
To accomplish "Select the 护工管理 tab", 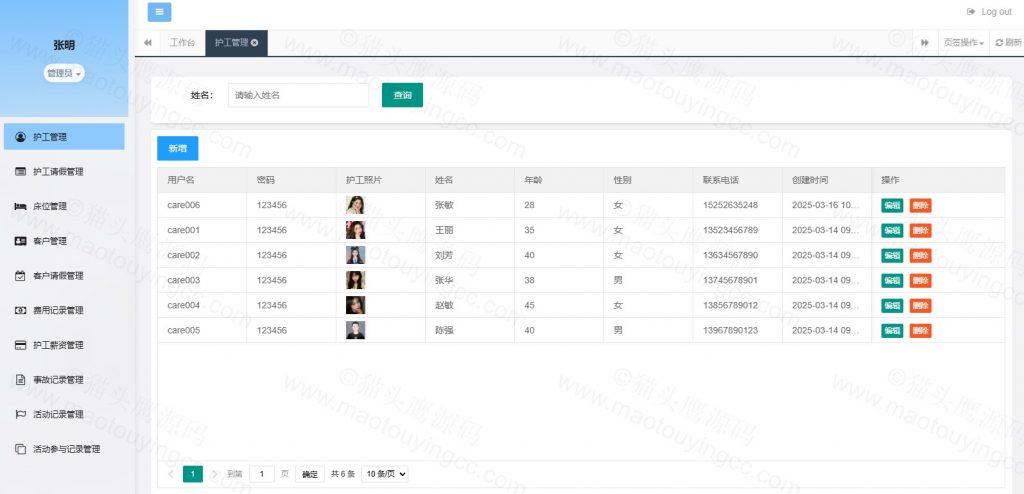I will point(236,42).
